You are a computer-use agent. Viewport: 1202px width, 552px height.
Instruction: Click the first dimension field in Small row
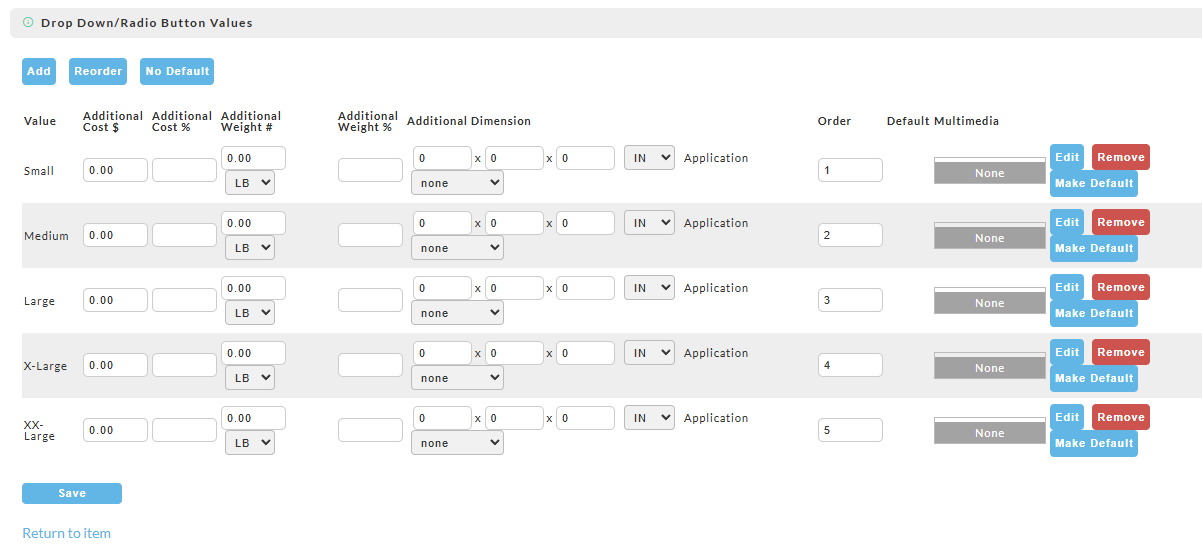[x=442, y=158]
